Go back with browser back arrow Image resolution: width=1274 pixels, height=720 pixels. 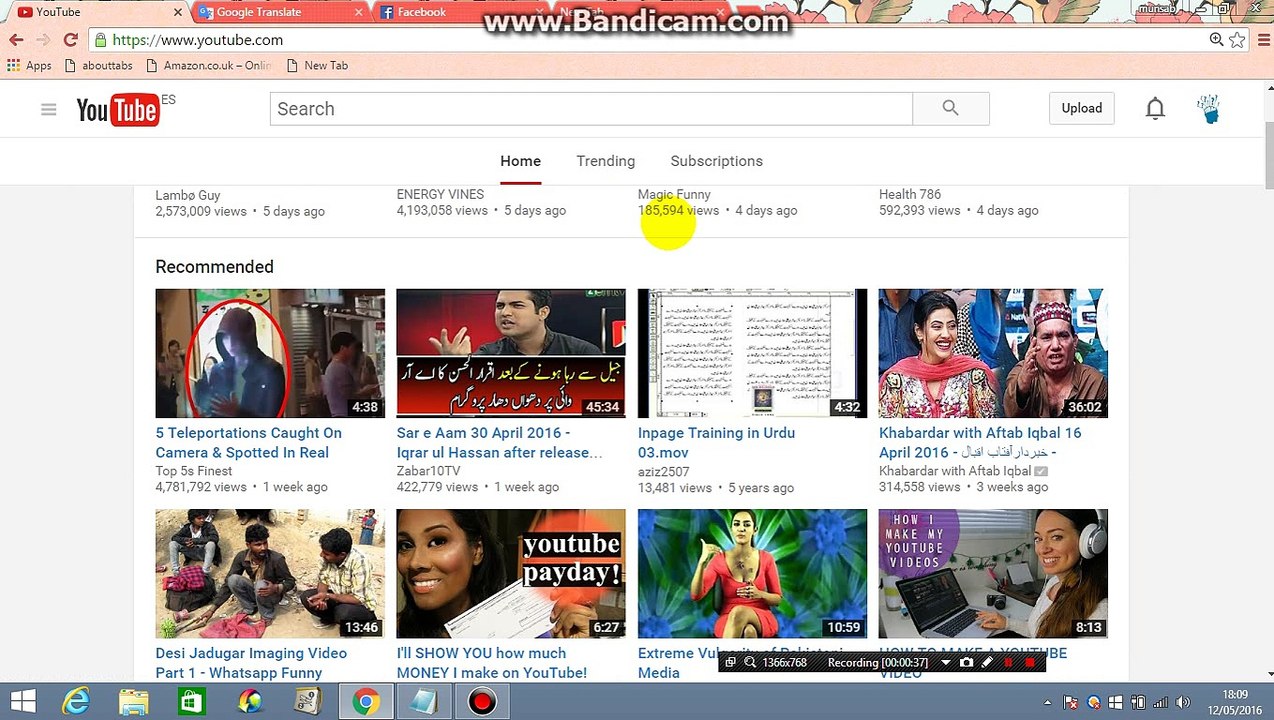click(x=16, y=40)
